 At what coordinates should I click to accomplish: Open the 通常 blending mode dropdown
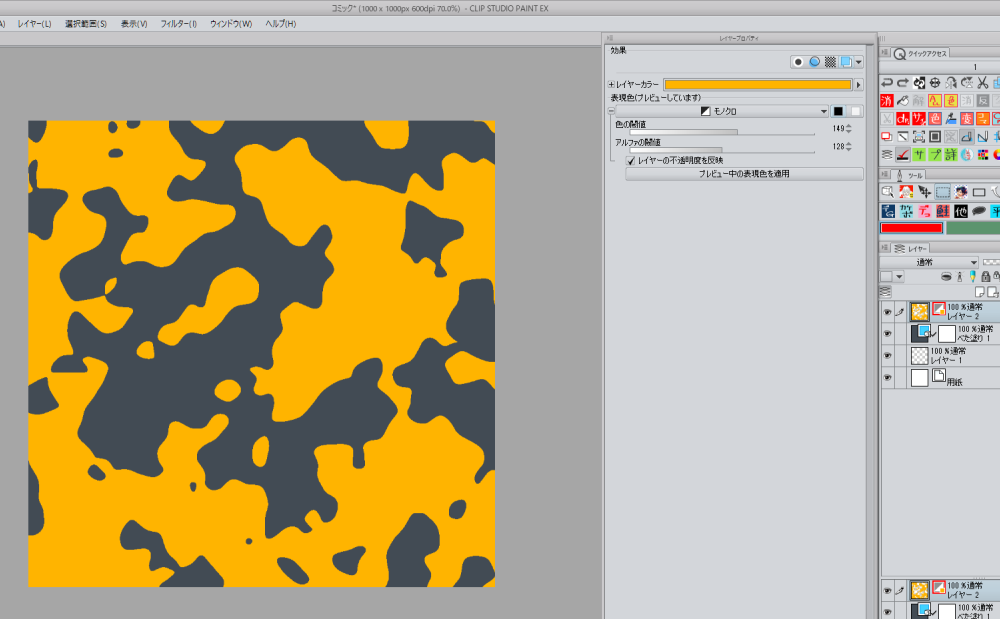(x=929, y=262)
